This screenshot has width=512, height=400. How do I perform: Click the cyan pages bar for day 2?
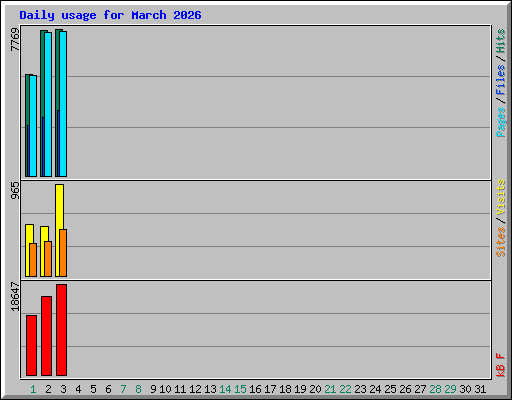click(x=48, y=104)
